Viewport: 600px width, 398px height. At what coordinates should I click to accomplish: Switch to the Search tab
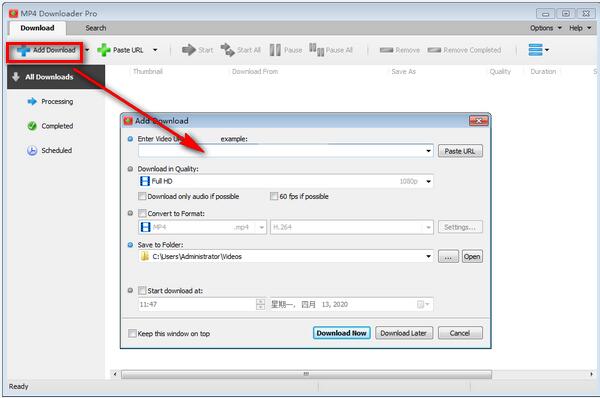click(x=96, y=28)
